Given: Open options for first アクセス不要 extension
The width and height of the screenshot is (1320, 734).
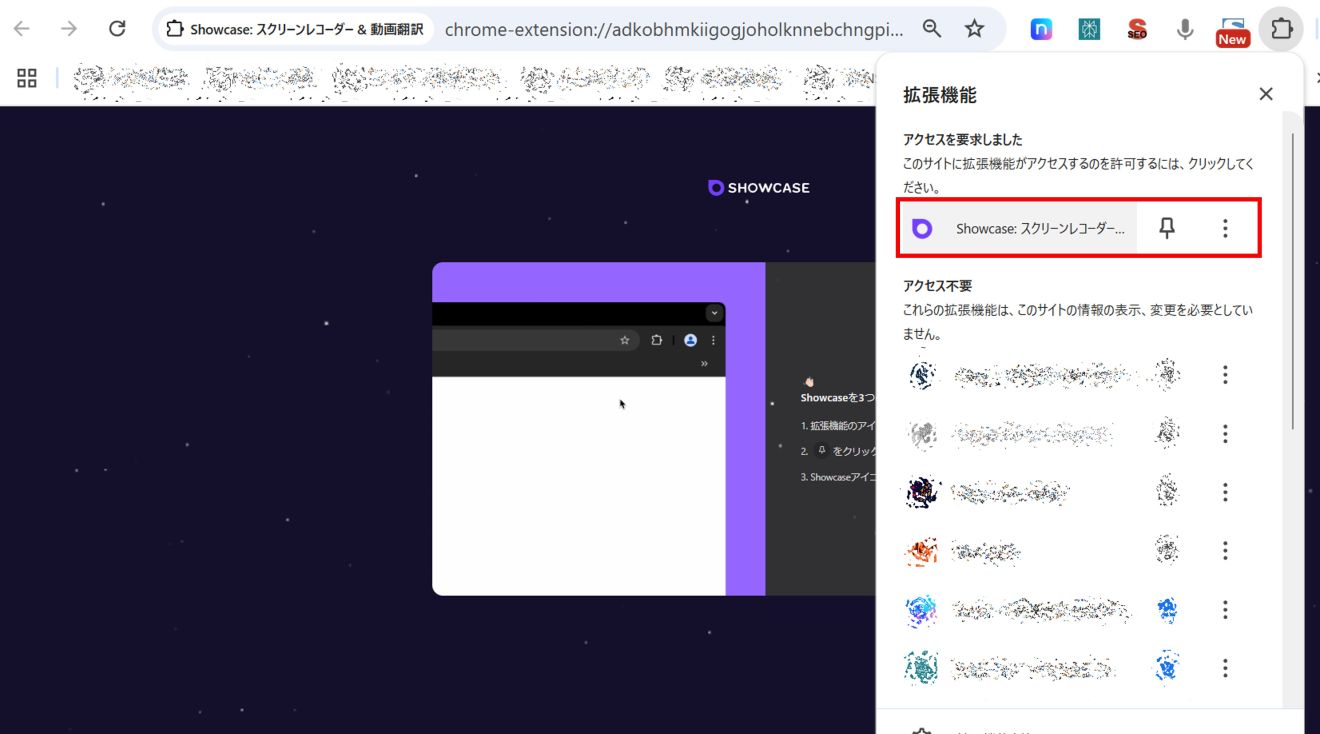Looking at the screenshot, I should pos(1225,375).
